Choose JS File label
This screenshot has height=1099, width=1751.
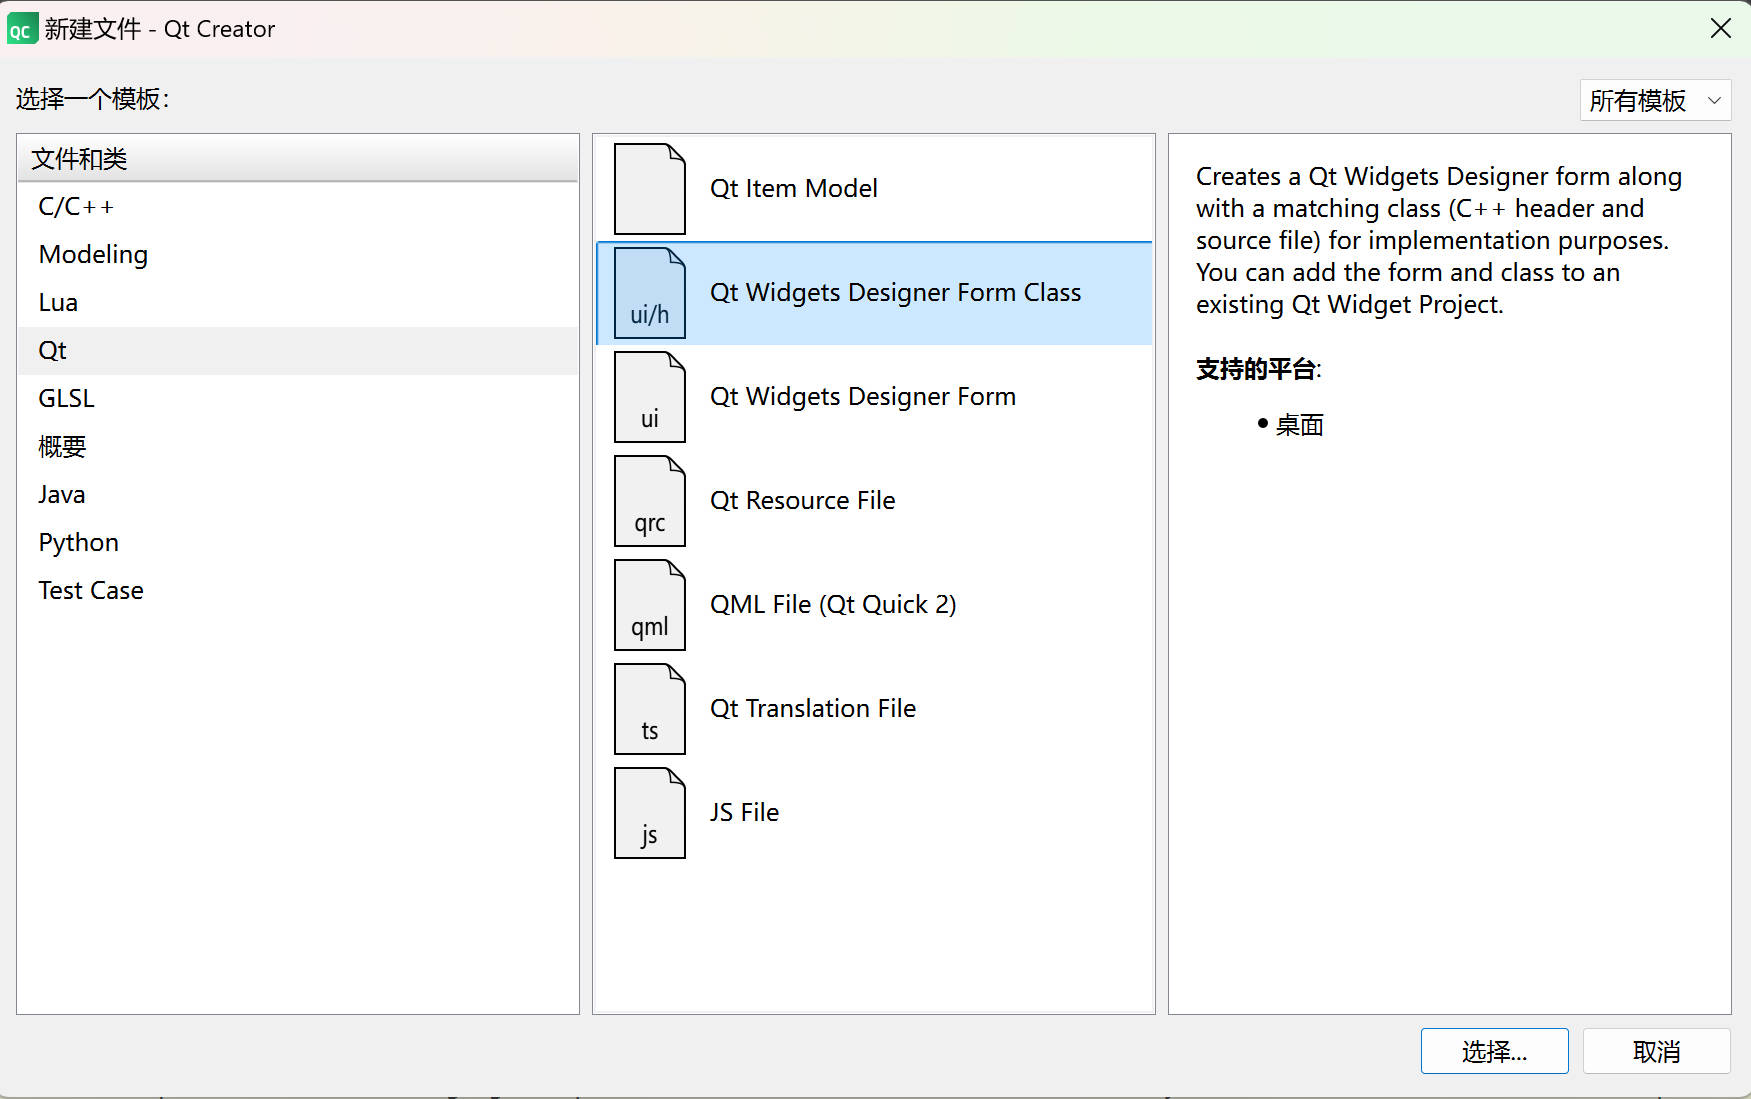coord(745,813)
